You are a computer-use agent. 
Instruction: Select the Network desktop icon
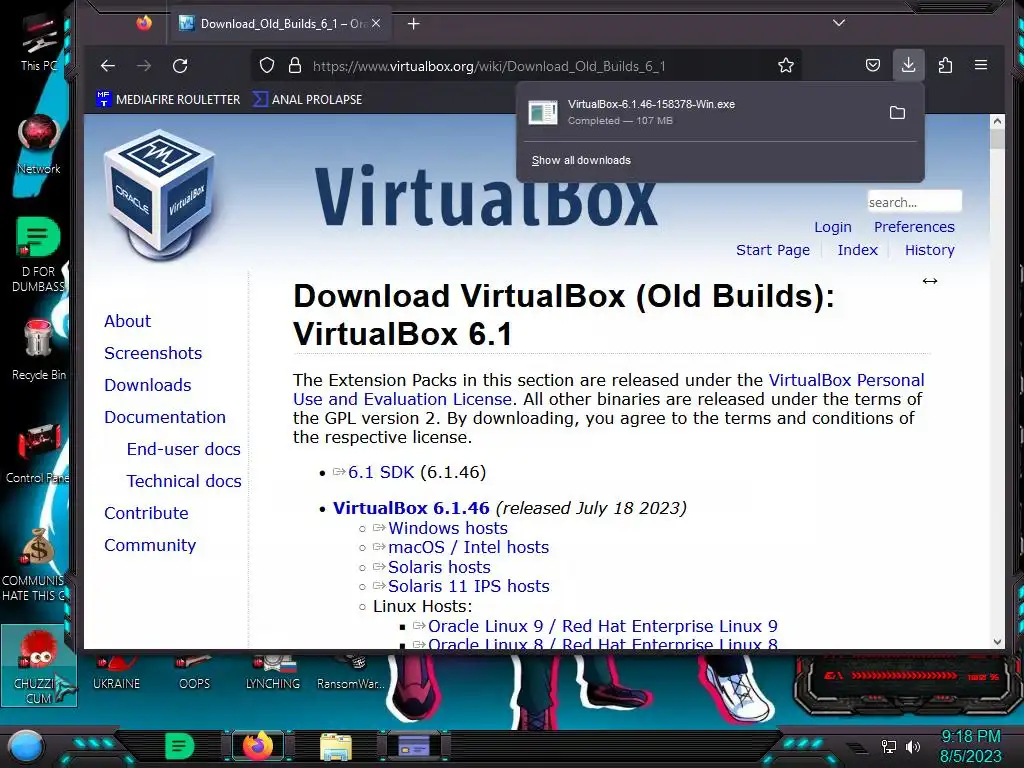click(39, 144)
